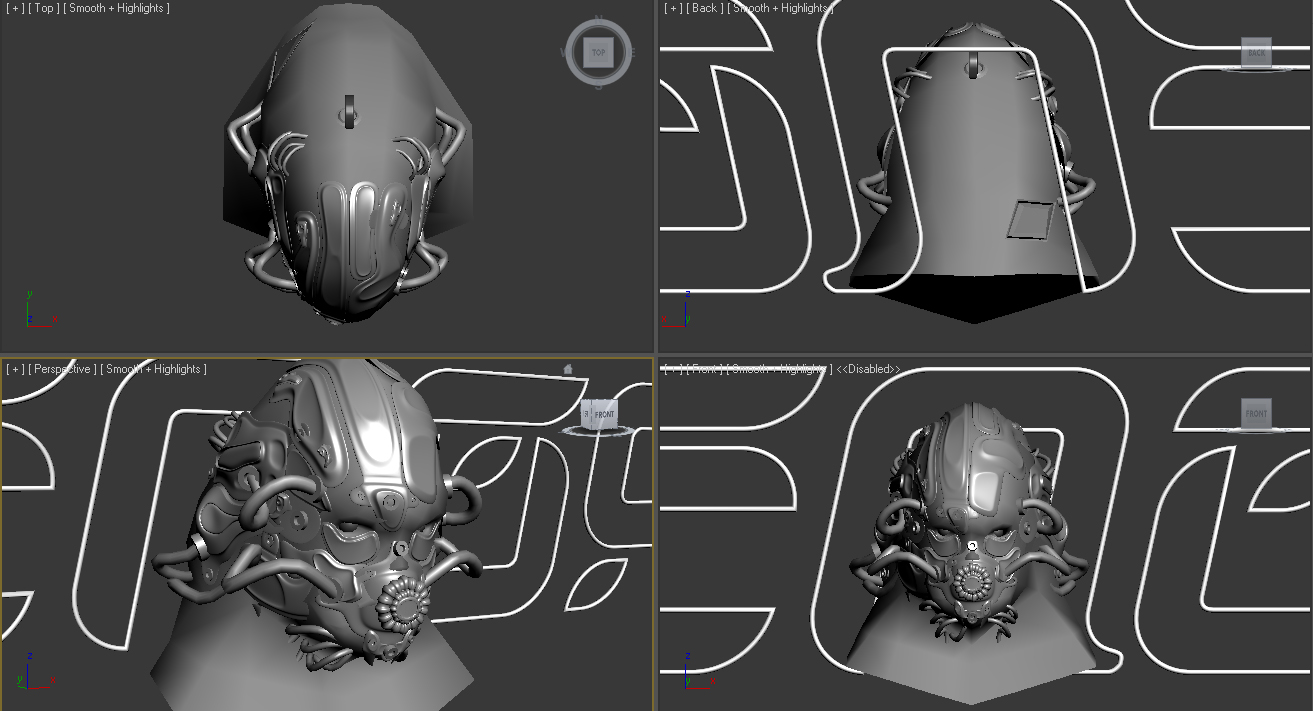The width and height of the screenshot is (1313, 711).
Task: Select the FRONT face on the Perspective ViewCube
Action: point(604,412)
